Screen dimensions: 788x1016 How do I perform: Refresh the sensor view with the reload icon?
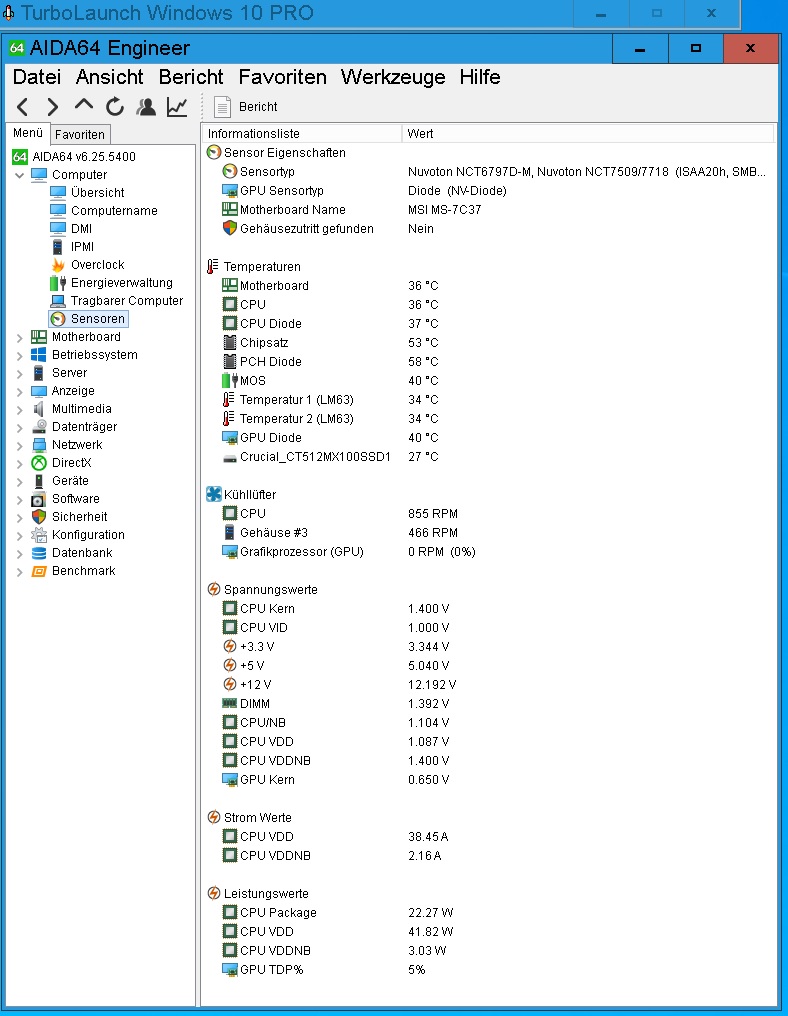[x=115, y=106]
